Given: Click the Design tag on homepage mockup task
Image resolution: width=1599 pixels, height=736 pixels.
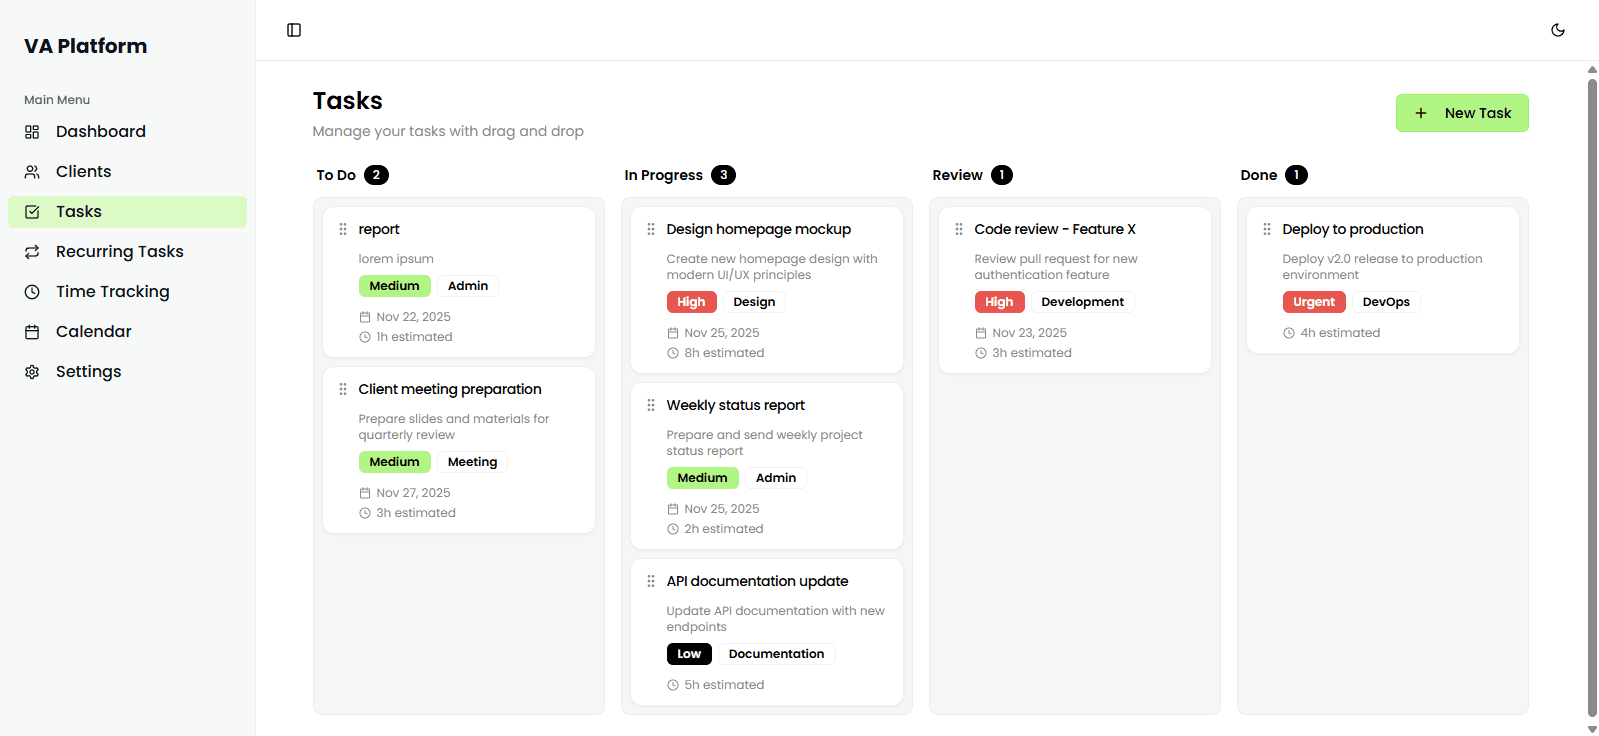Looking at the screenshot, I should point(754,301).
